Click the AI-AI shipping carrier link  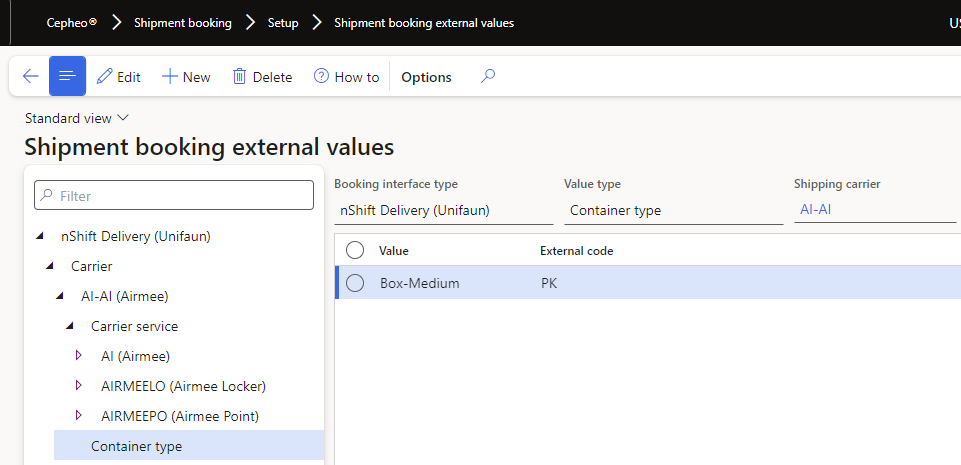click(817, 210)
